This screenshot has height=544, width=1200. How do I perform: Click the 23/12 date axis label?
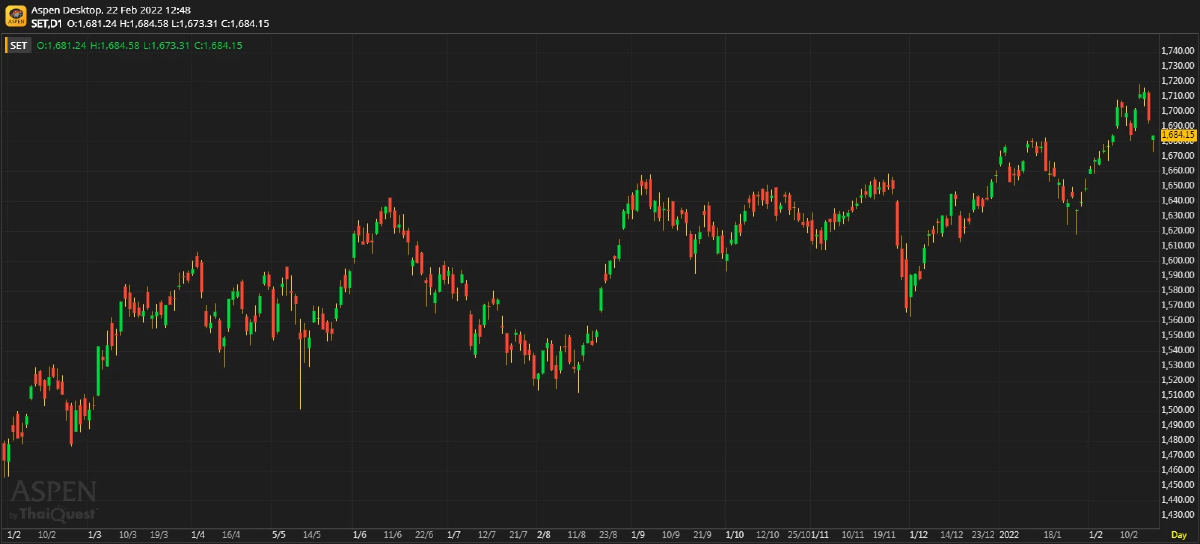click(983, 536)
